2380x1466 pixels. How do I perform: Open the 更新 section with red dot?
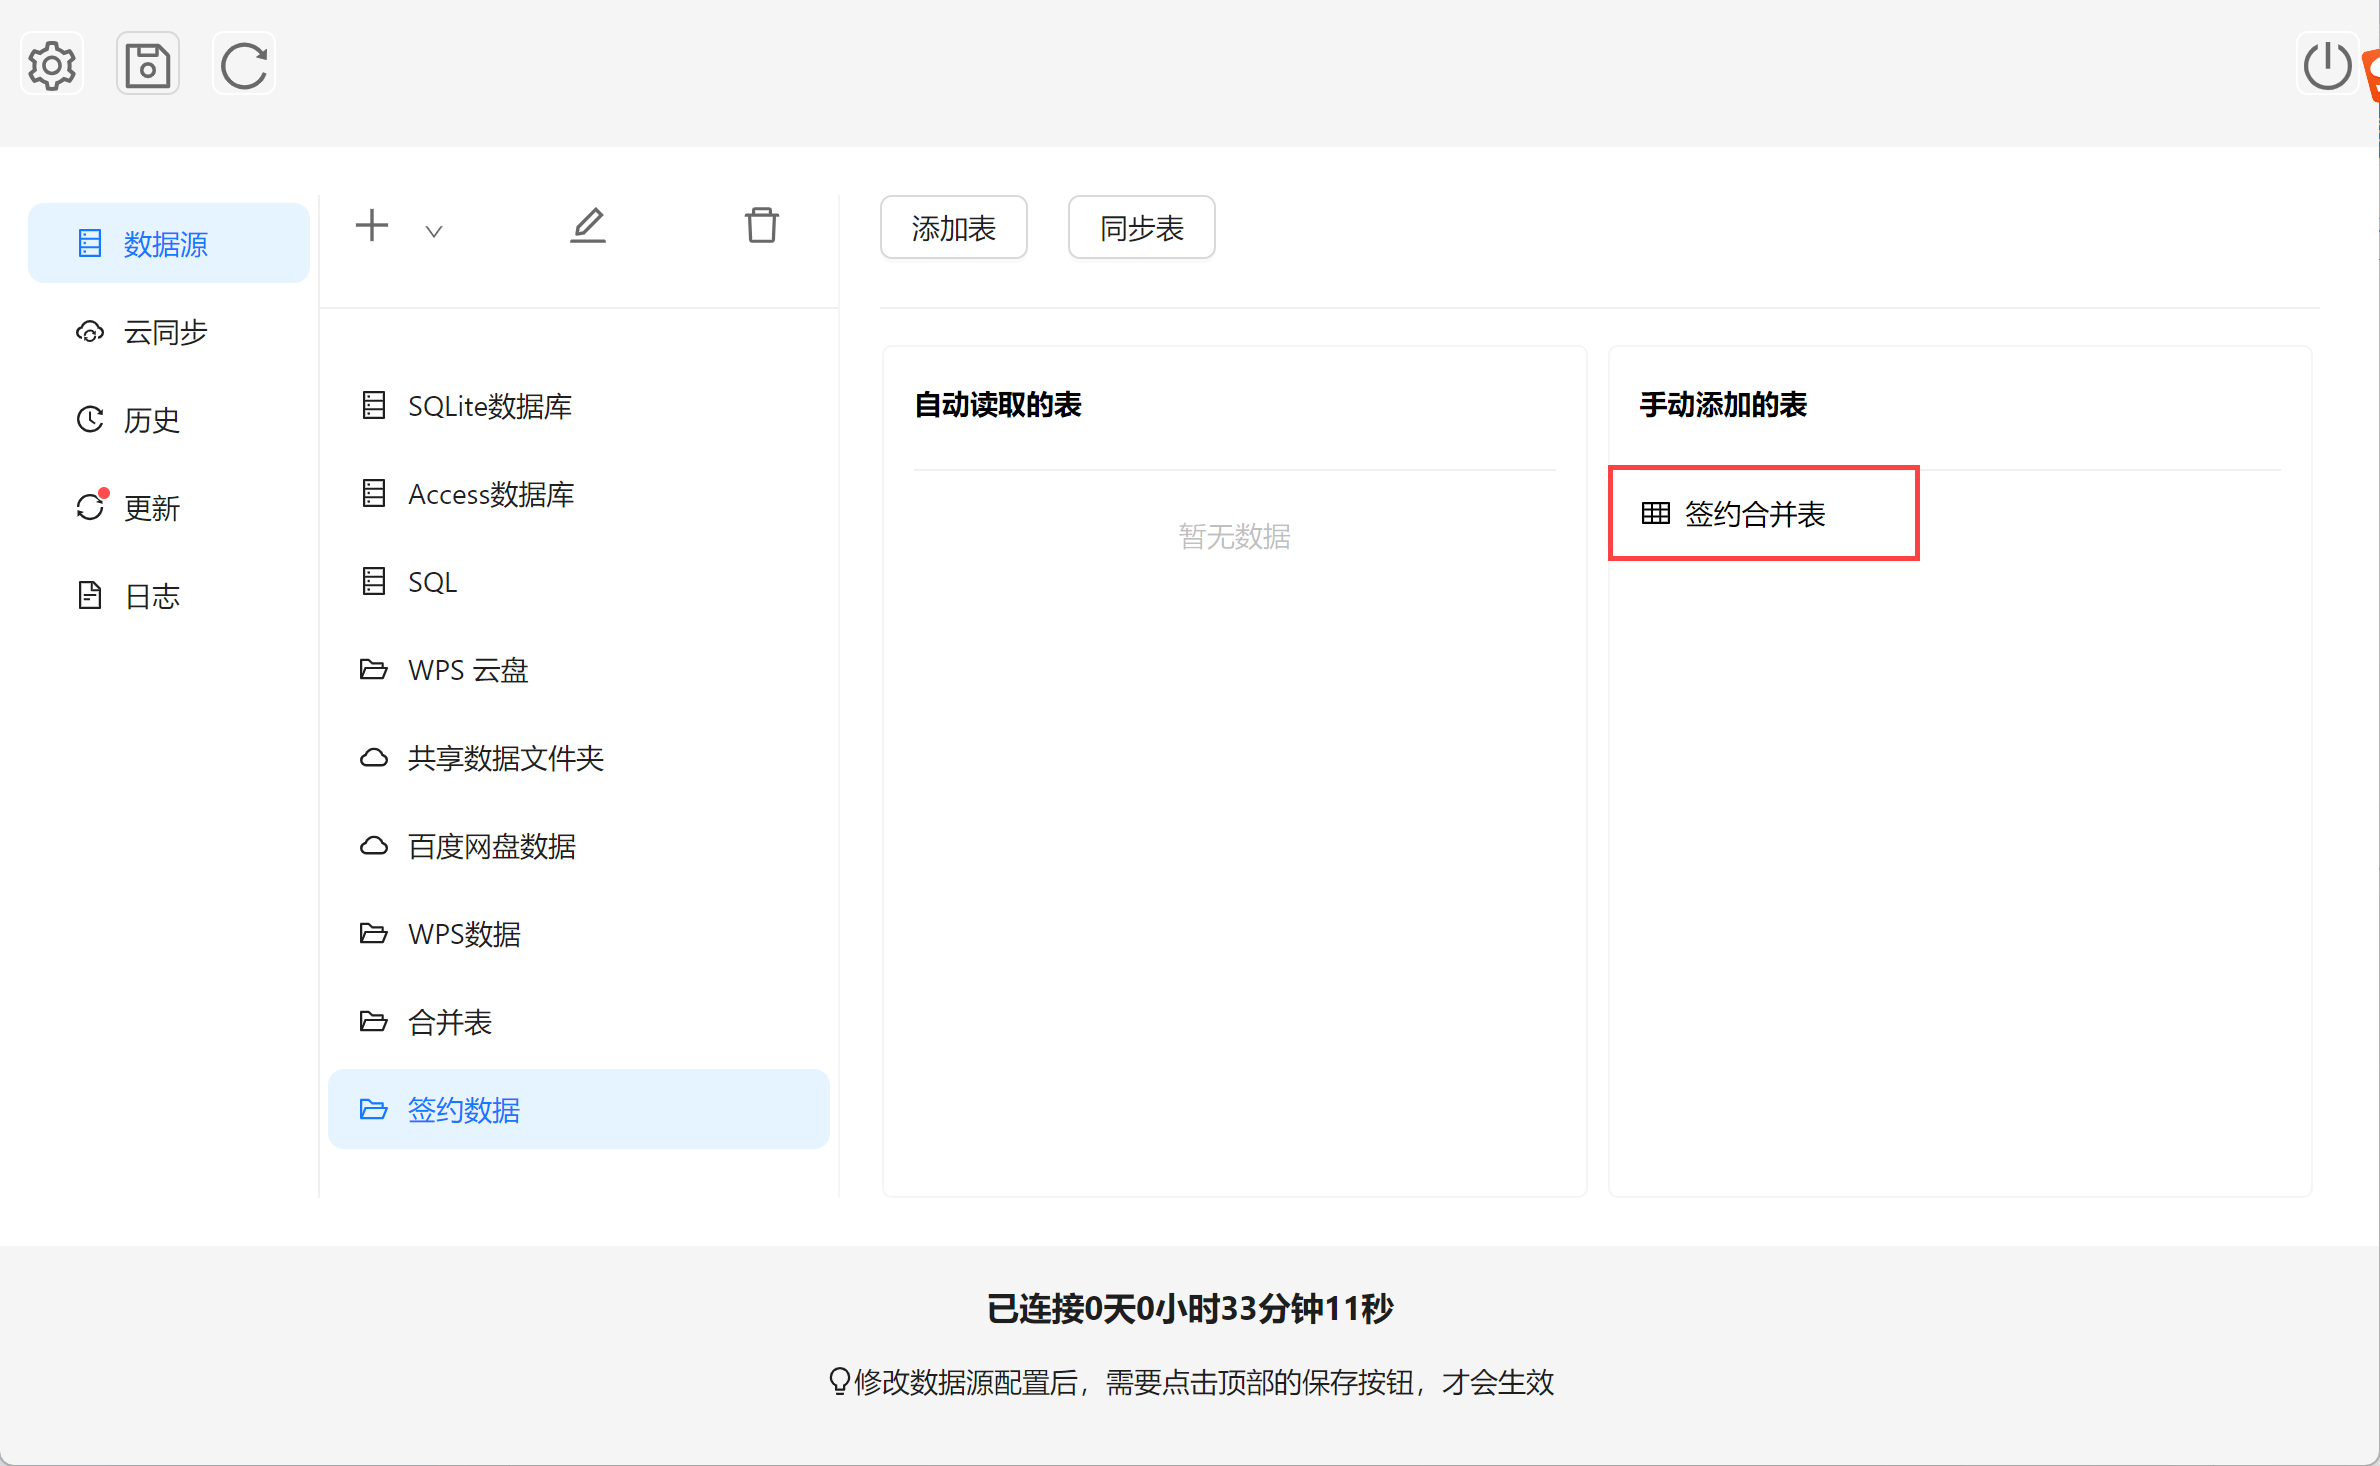[151, 508]
